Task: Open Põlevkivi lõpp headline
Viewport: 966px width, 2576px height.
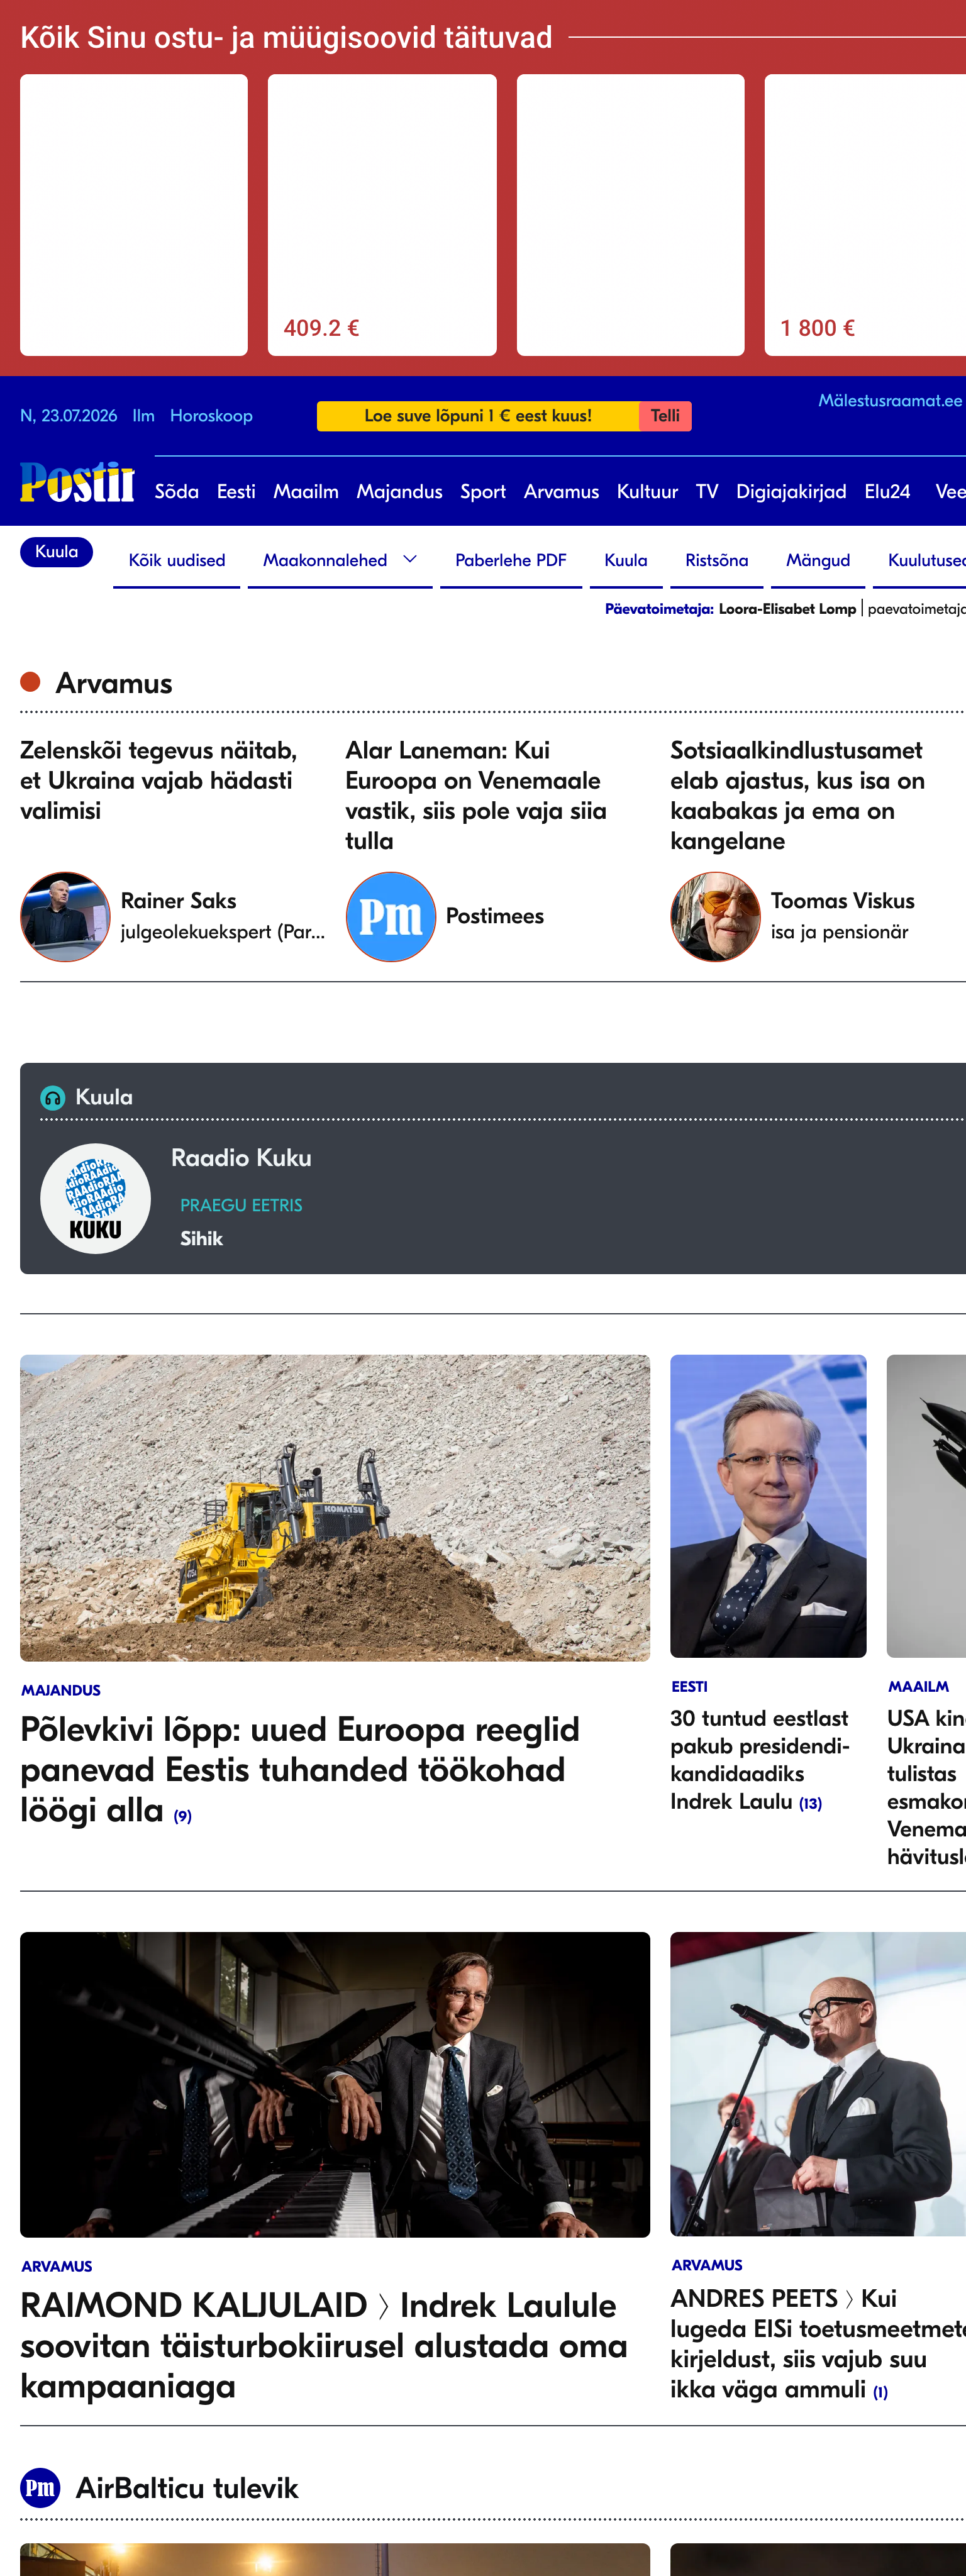Action: tap(300, 1769)
